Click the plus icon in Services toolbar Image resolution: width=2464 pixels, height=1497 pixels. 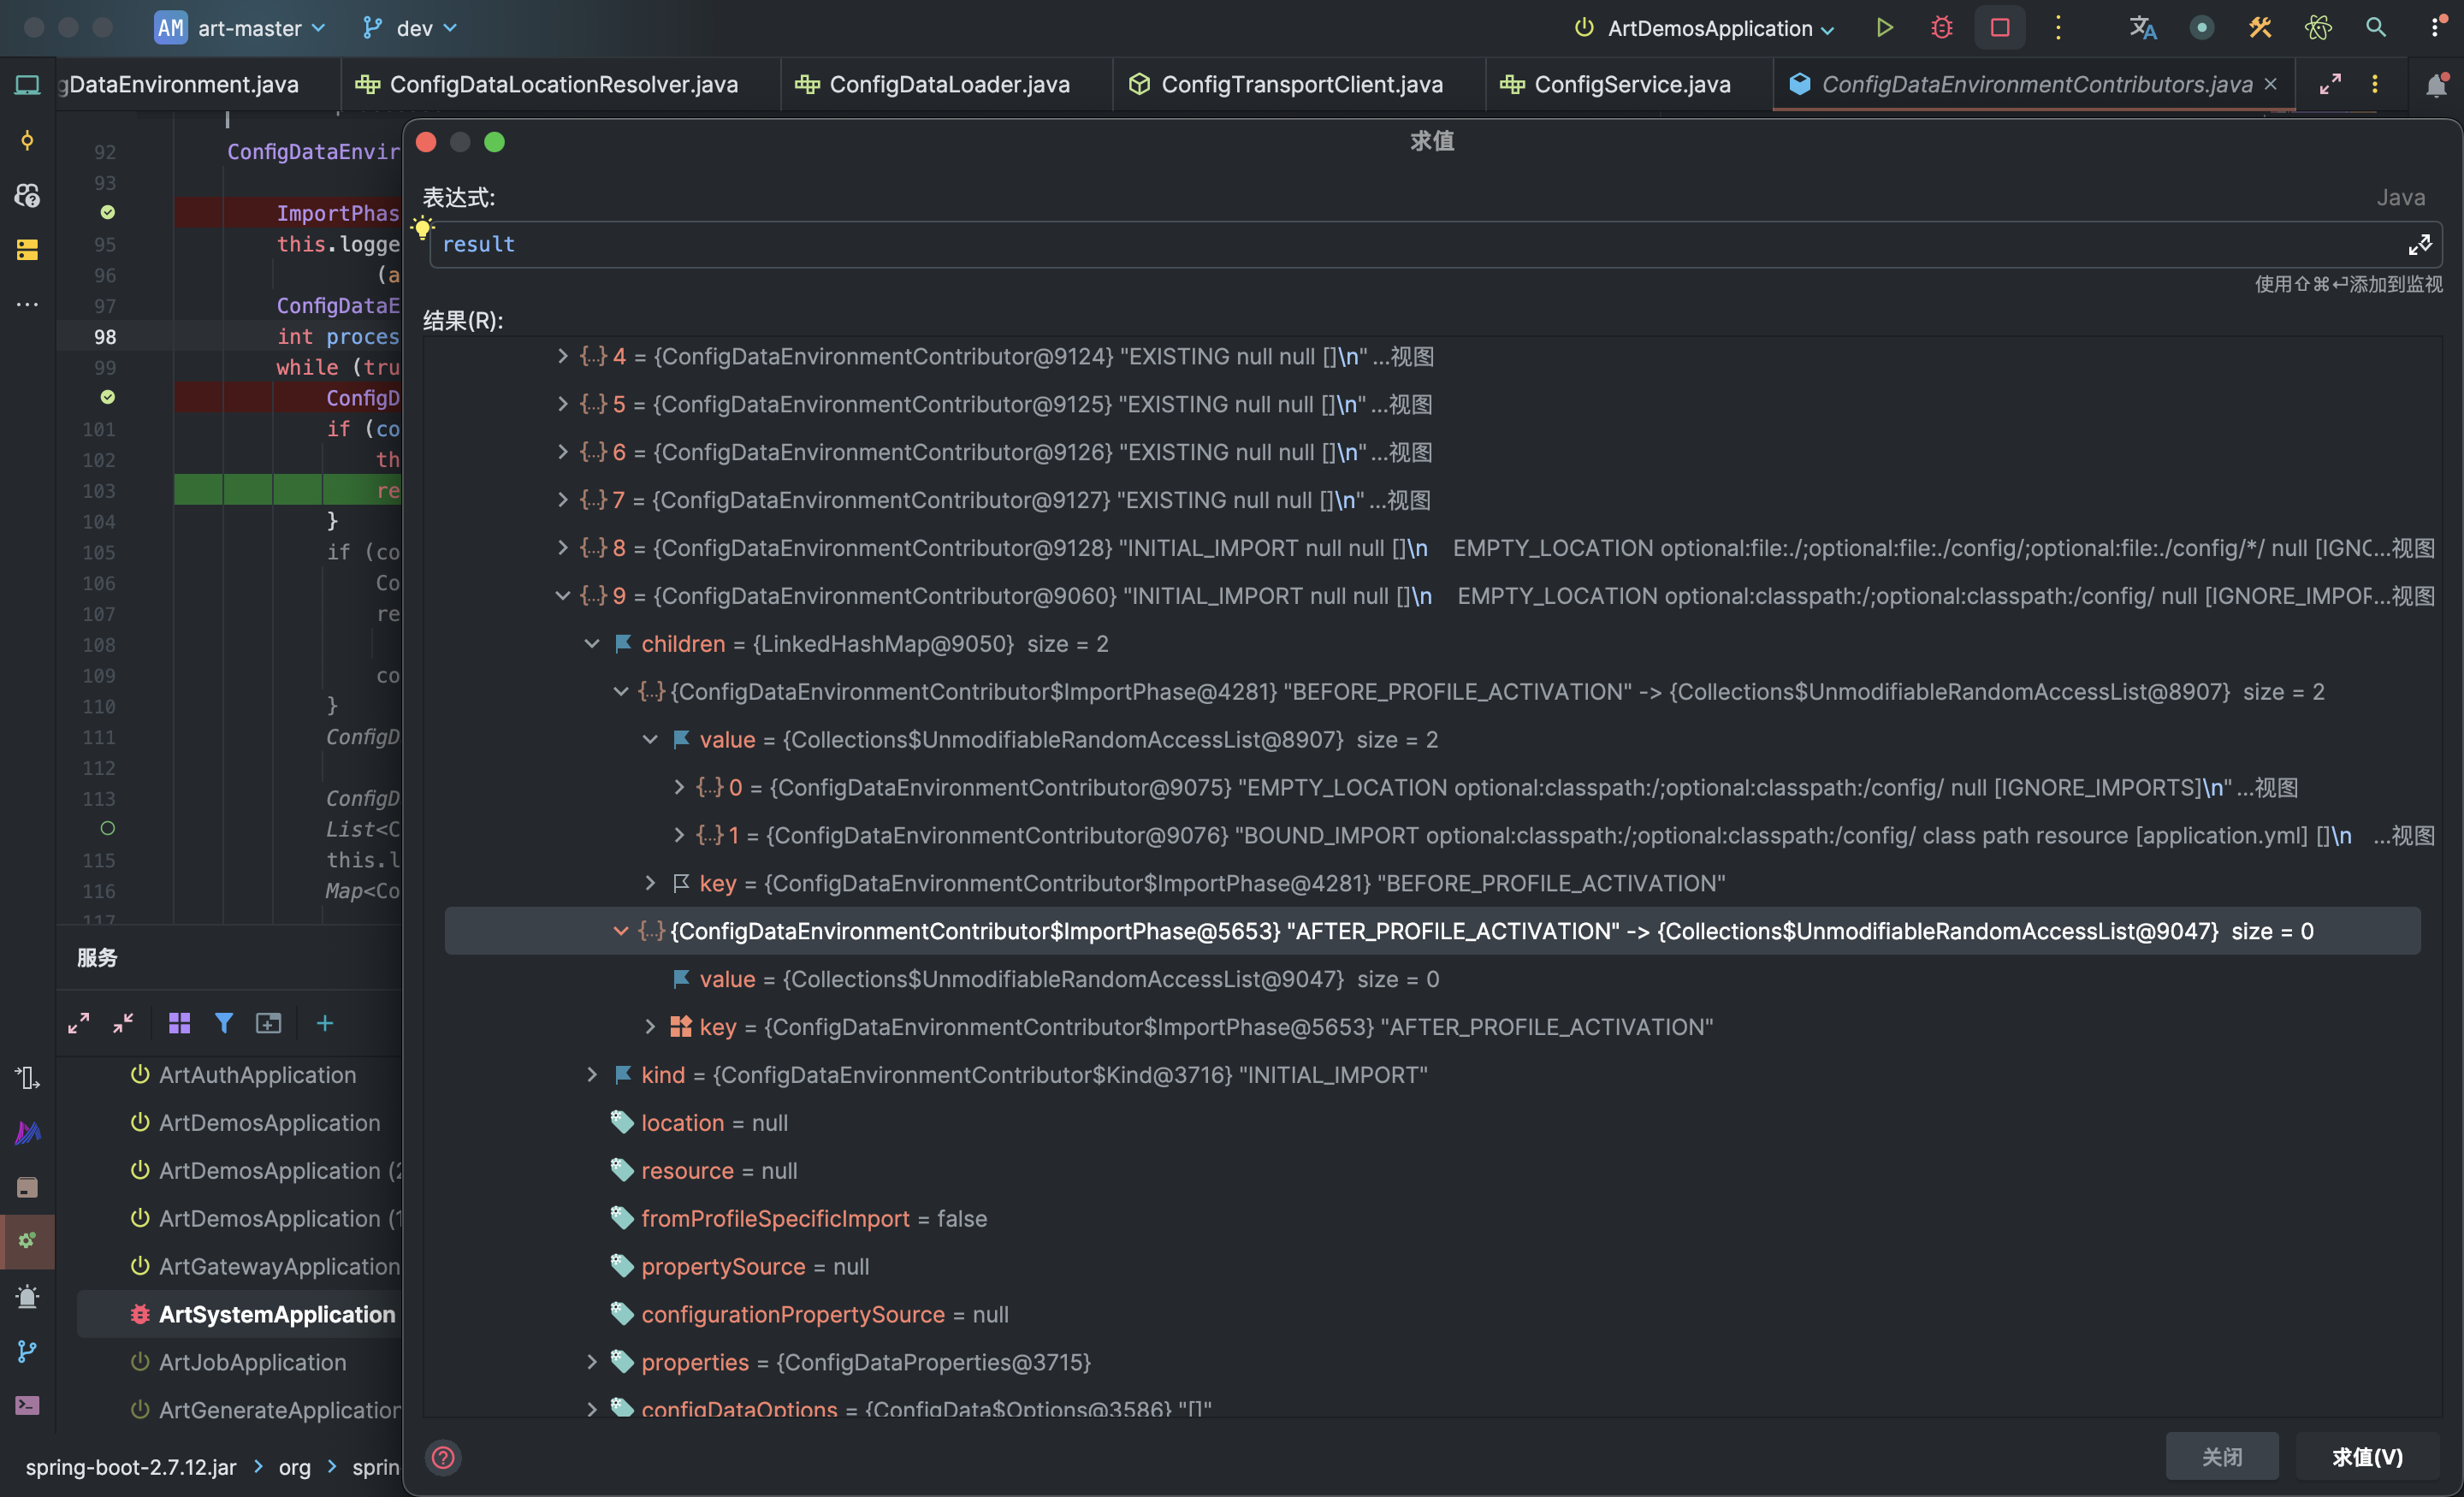(325, 1023)
